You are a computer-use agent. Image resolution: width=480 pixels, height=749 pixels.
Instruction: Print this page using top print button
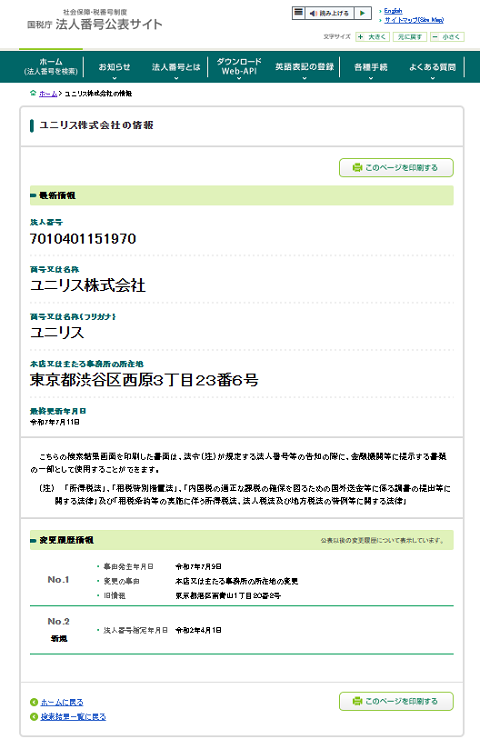pyautogui.click(x=396, y=168)
